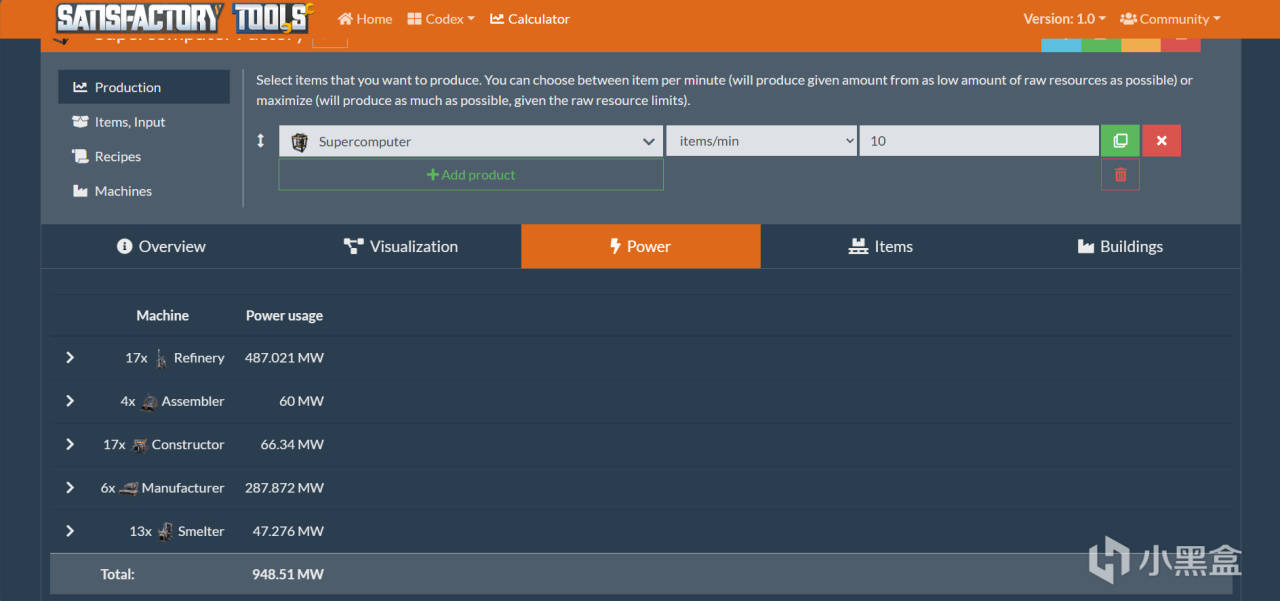Image resolution: width=1280 pixels, height=601 pixels.
Task: Open the Recipes sidebar section
Action: 144,156
